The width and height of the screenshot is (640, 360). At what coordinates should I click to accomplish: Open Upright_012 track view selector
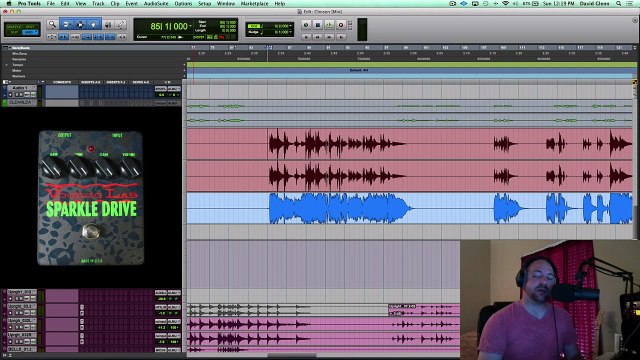tap(27, 299)
